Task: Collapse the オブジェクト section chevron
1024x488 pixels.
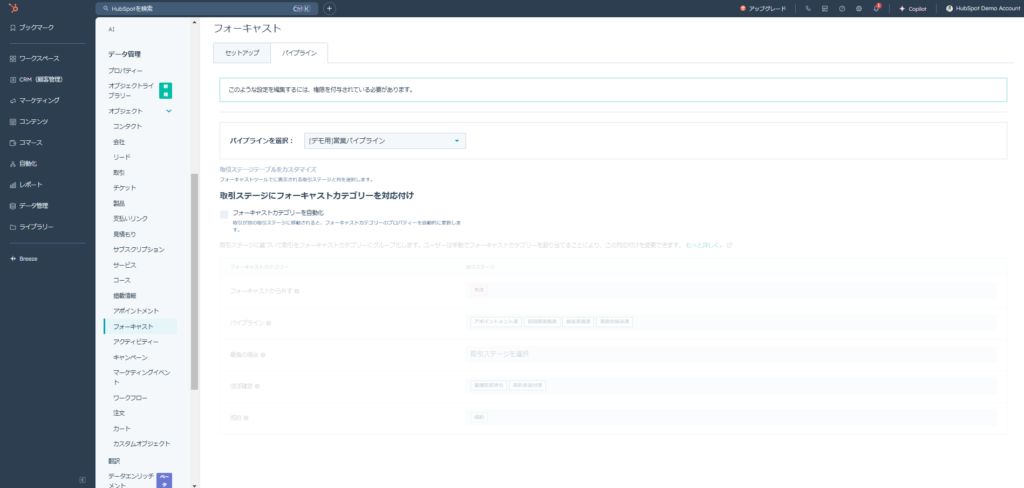Action: [x=168, y=111]
